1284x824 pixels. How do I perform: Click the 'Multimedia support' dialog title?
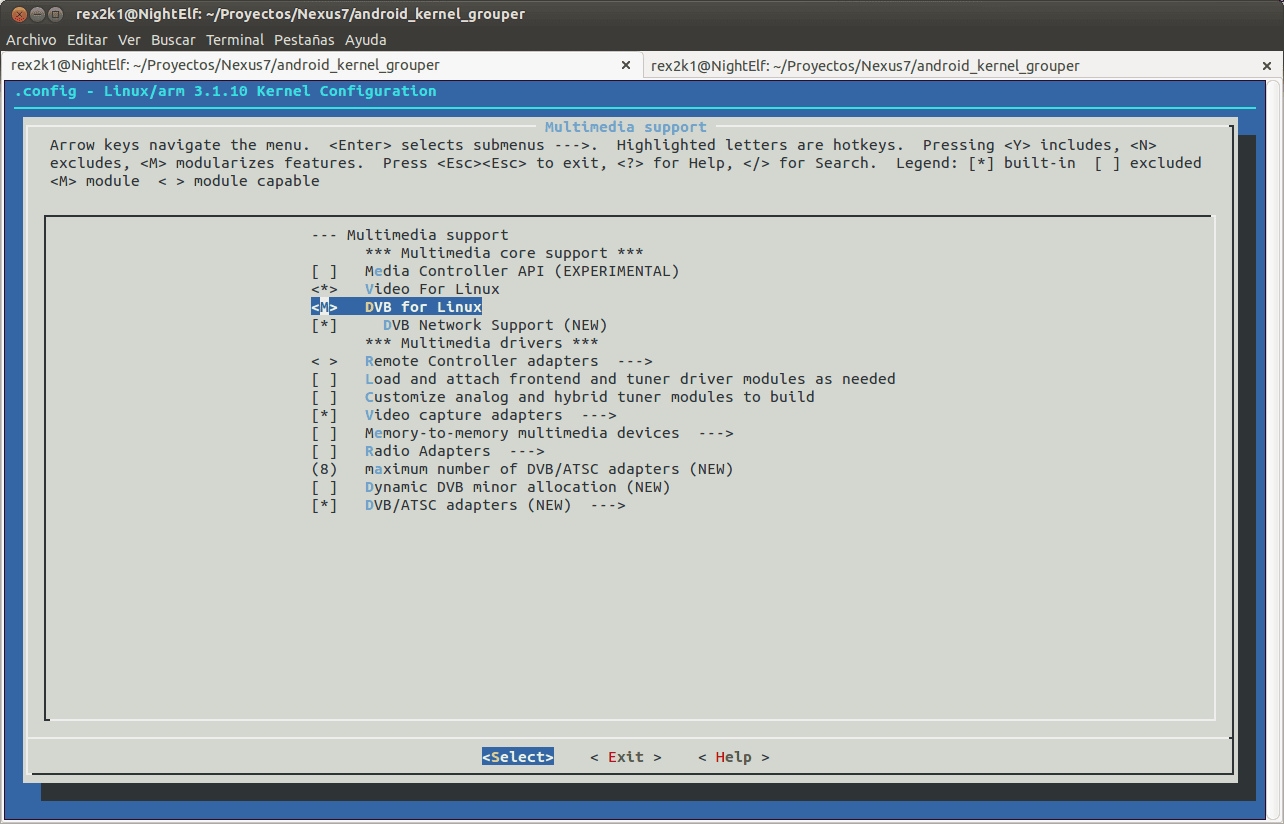(626, 127)
